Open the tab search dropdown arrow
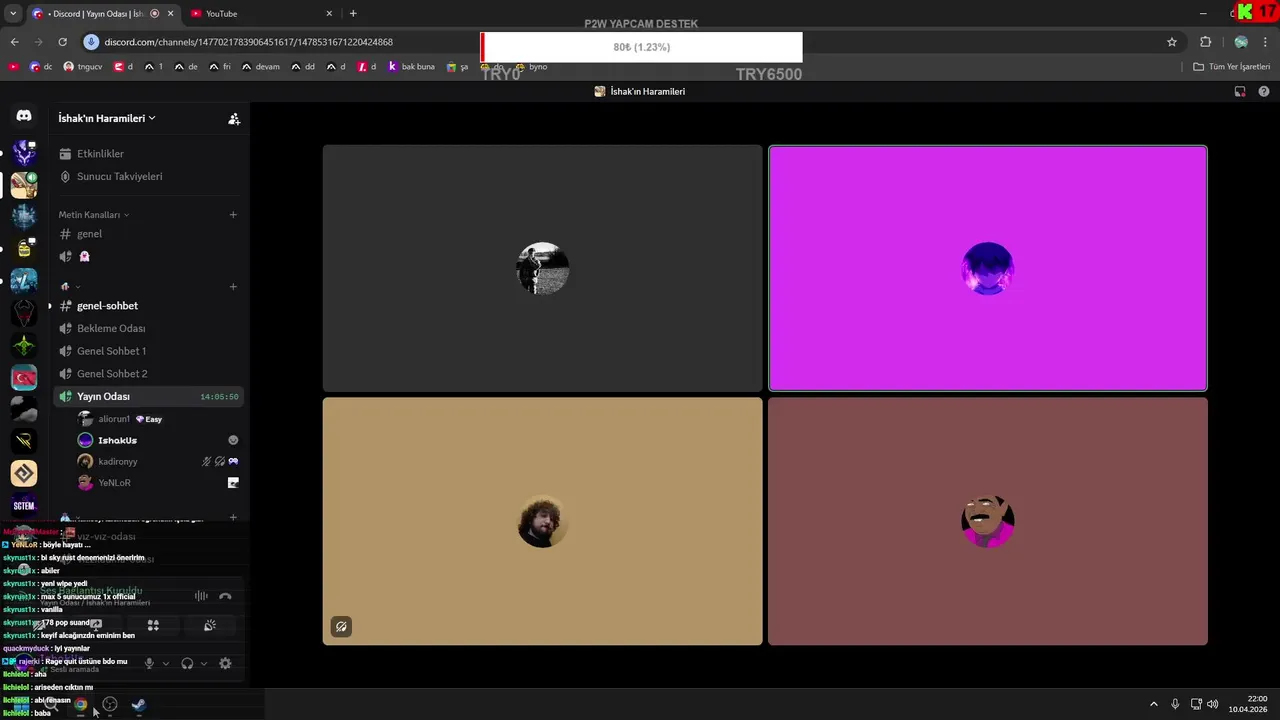The width and height of the screenshot is (1280, 720). (x=13, y=14)
